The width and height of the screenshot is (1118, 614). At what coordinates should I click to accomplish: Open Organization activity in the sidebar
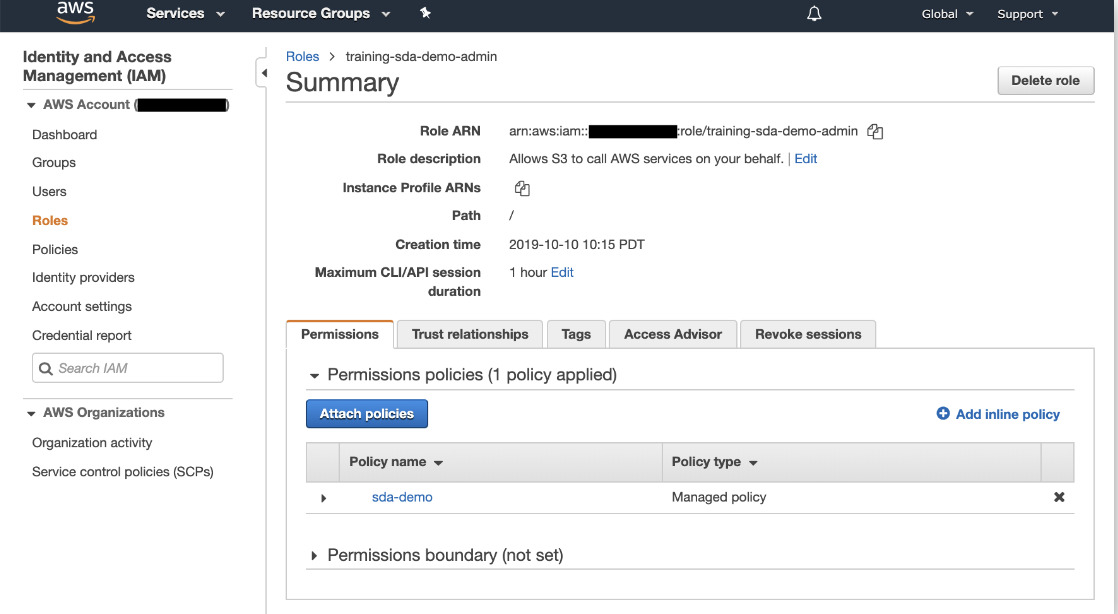(x=92, y=443)
